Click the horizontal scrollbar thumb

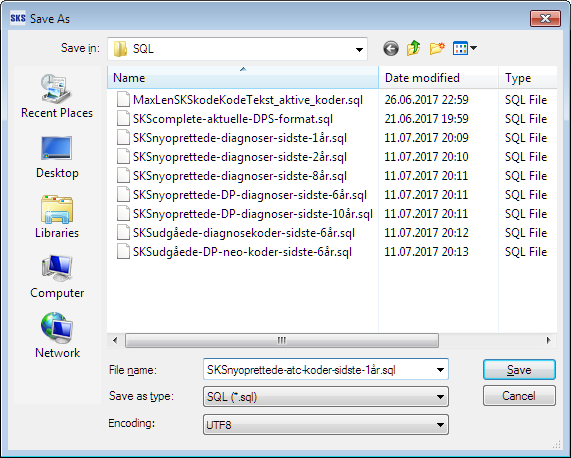click(282, 341)
